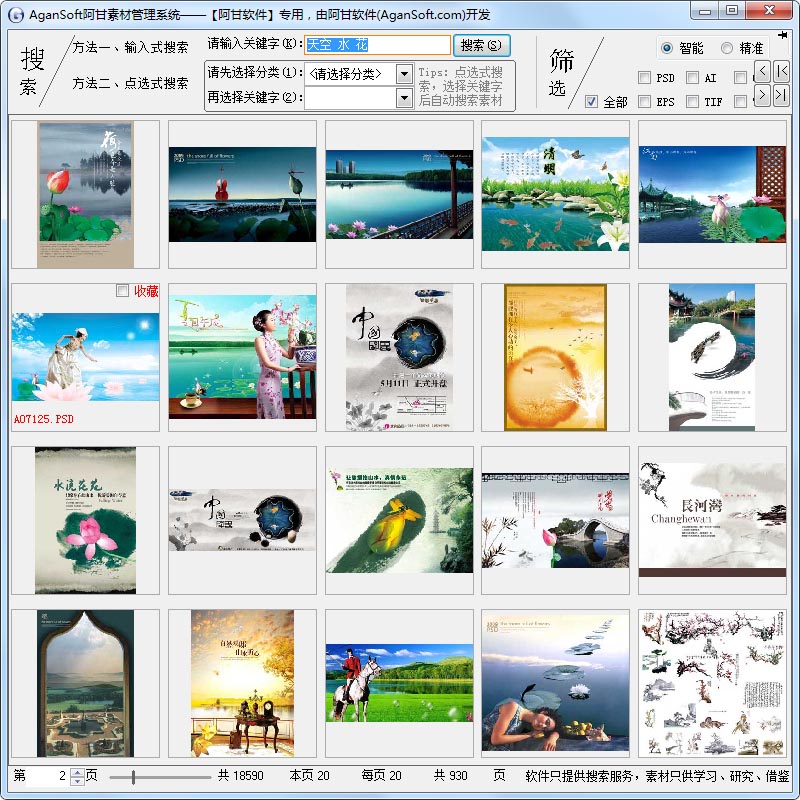Screen dimensions: 800x800
Task: Open the ink brush swirl garden thumbnail
Action: [712, 357]
